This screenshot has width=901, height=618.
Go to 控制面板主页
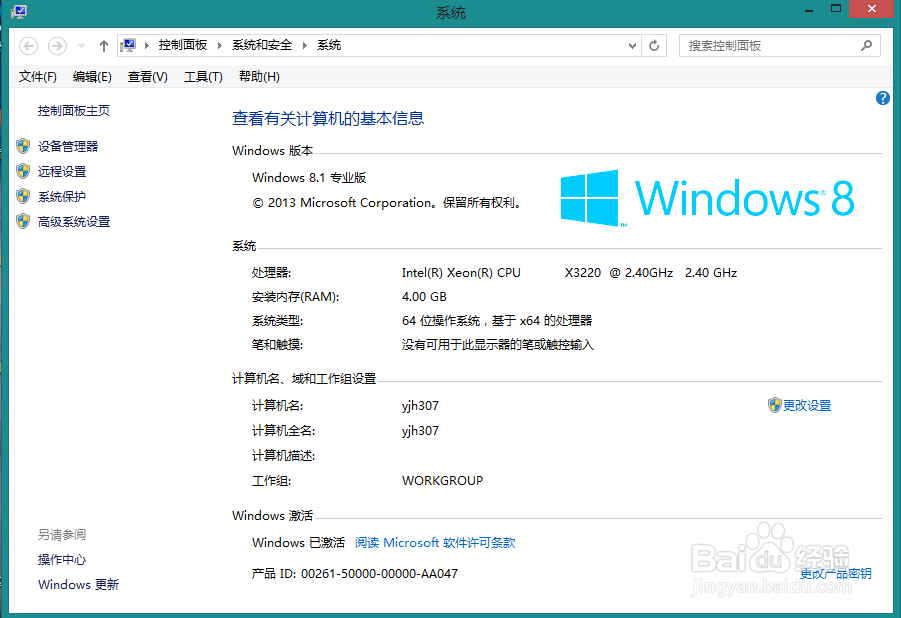point(74,110)
